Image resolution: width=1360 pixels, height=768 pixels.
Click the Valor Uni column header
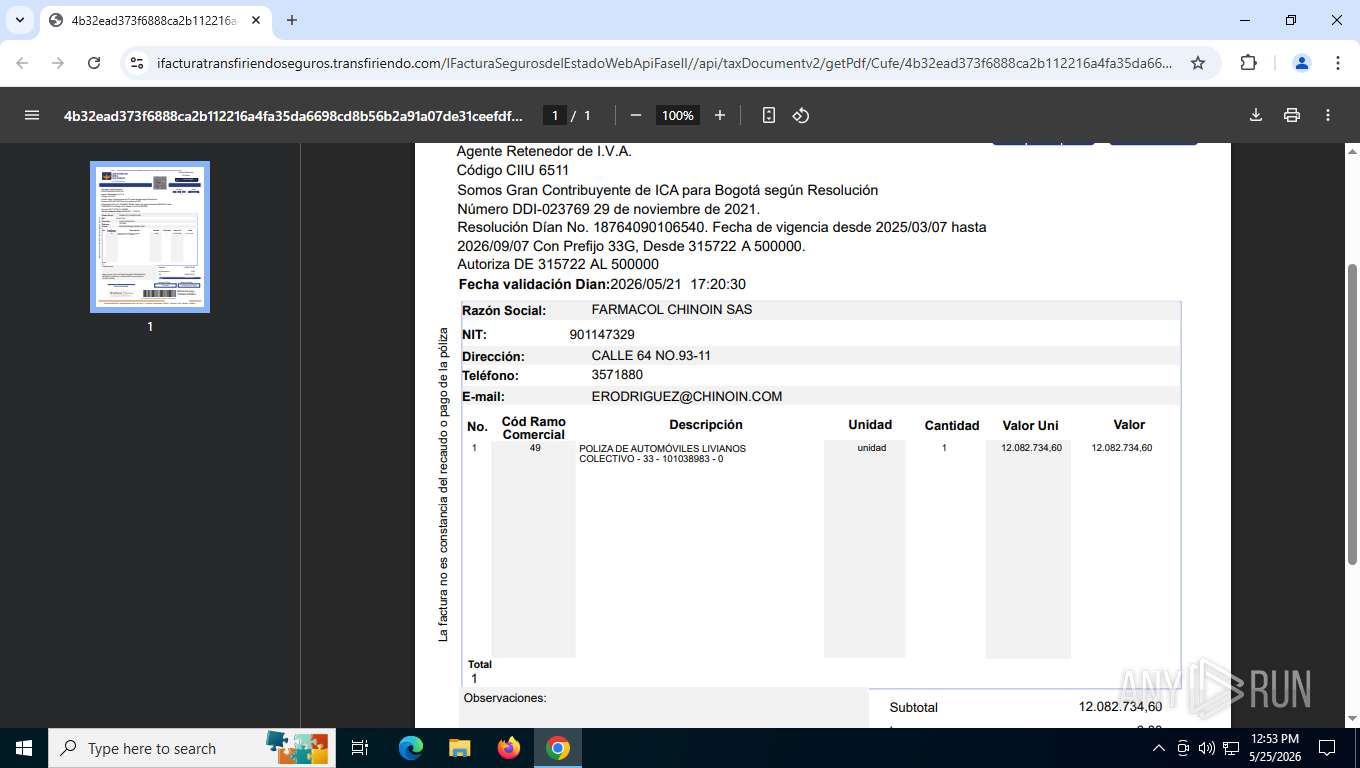point(1030,426)
